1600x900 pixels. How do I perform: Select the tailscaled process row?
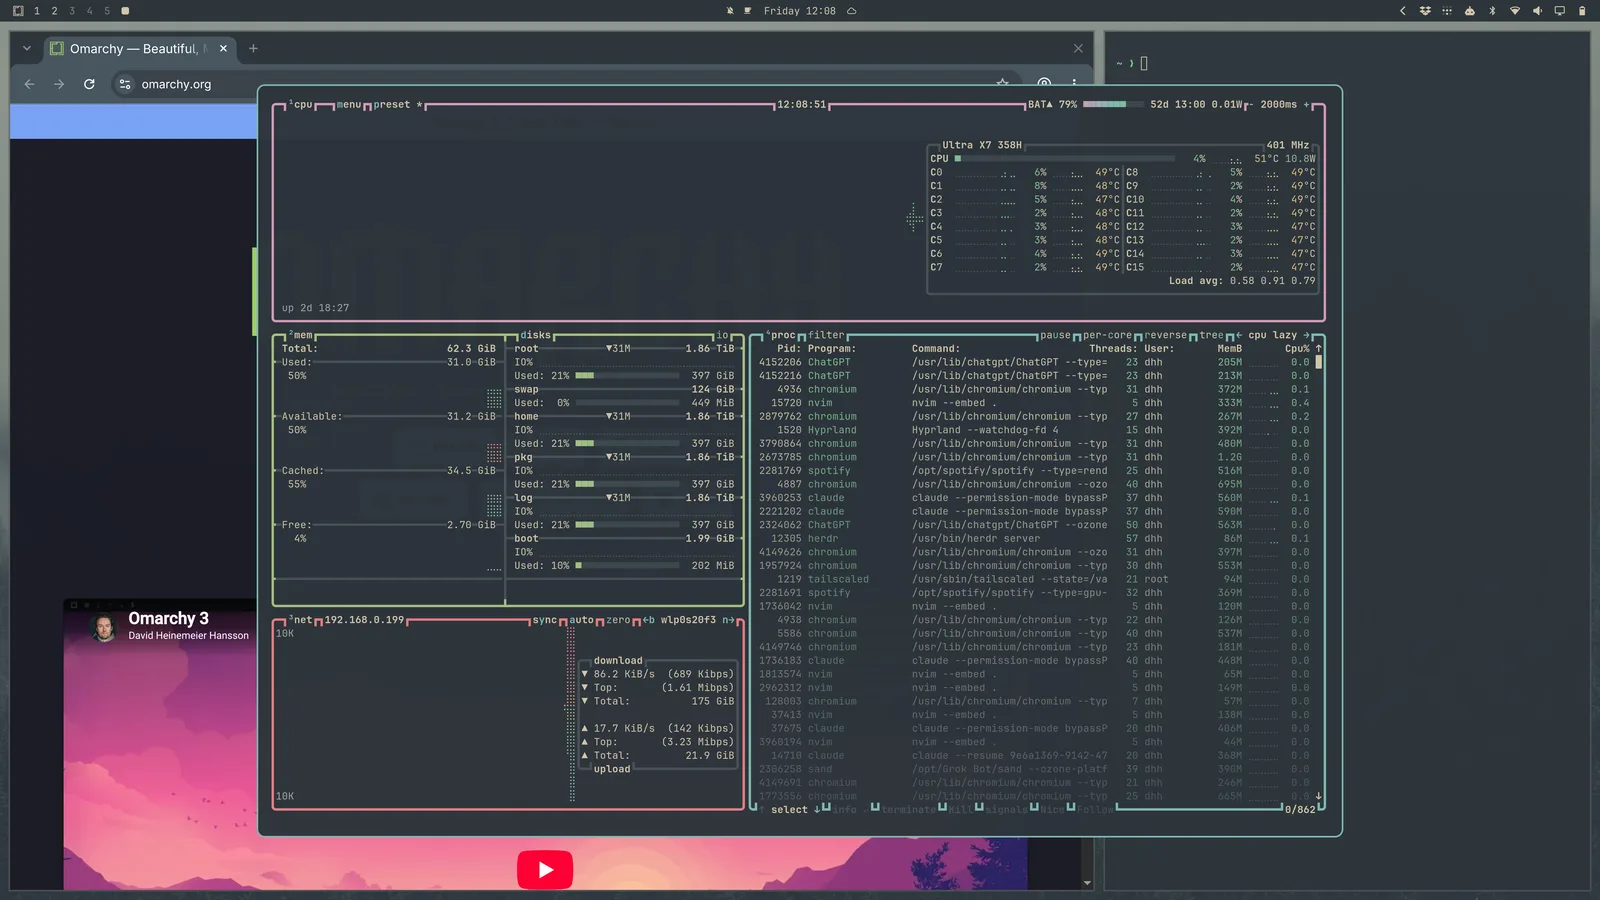[x=1034, y=579]
